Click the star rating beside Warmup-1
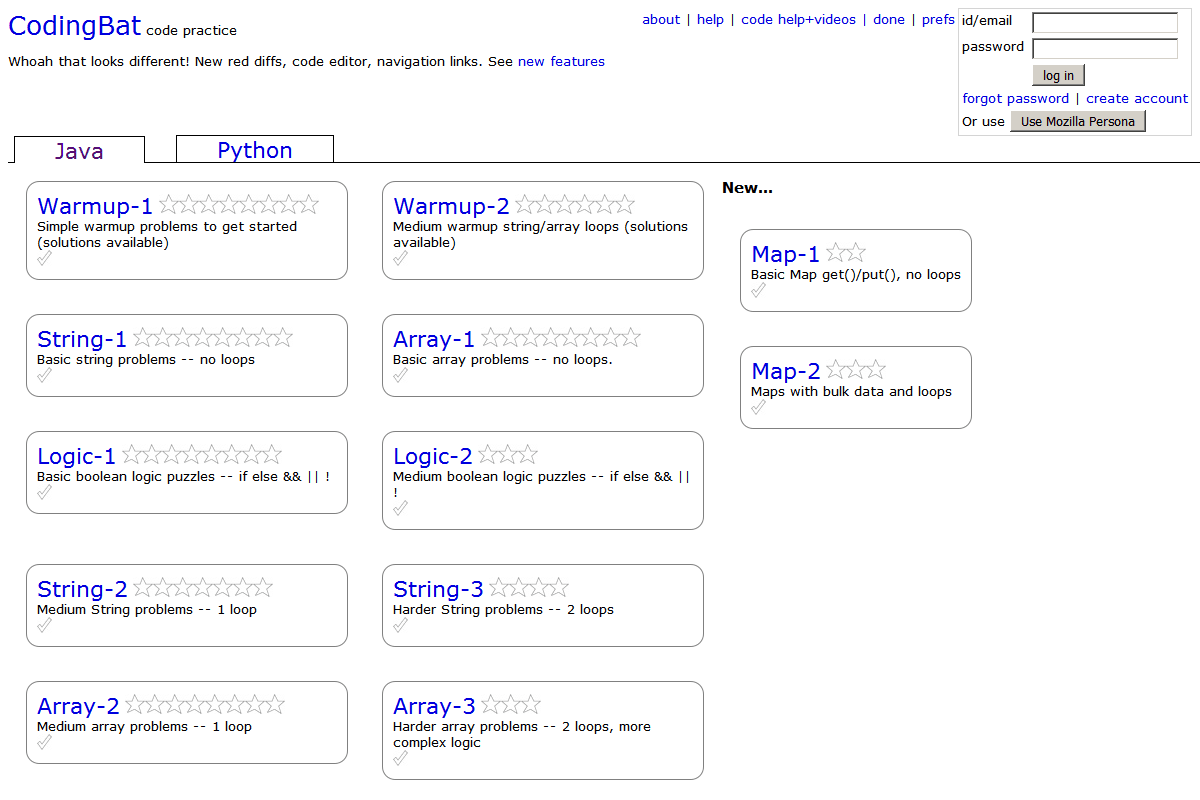The image size is (1200, 800). click(x=239, y=205)
